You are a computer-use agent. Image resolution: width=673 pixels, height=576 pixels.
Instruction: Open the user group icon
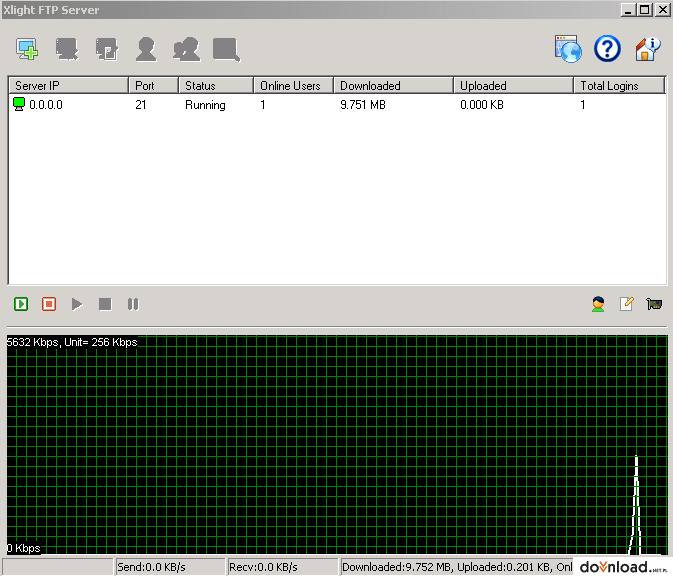(x=186, y=49)
